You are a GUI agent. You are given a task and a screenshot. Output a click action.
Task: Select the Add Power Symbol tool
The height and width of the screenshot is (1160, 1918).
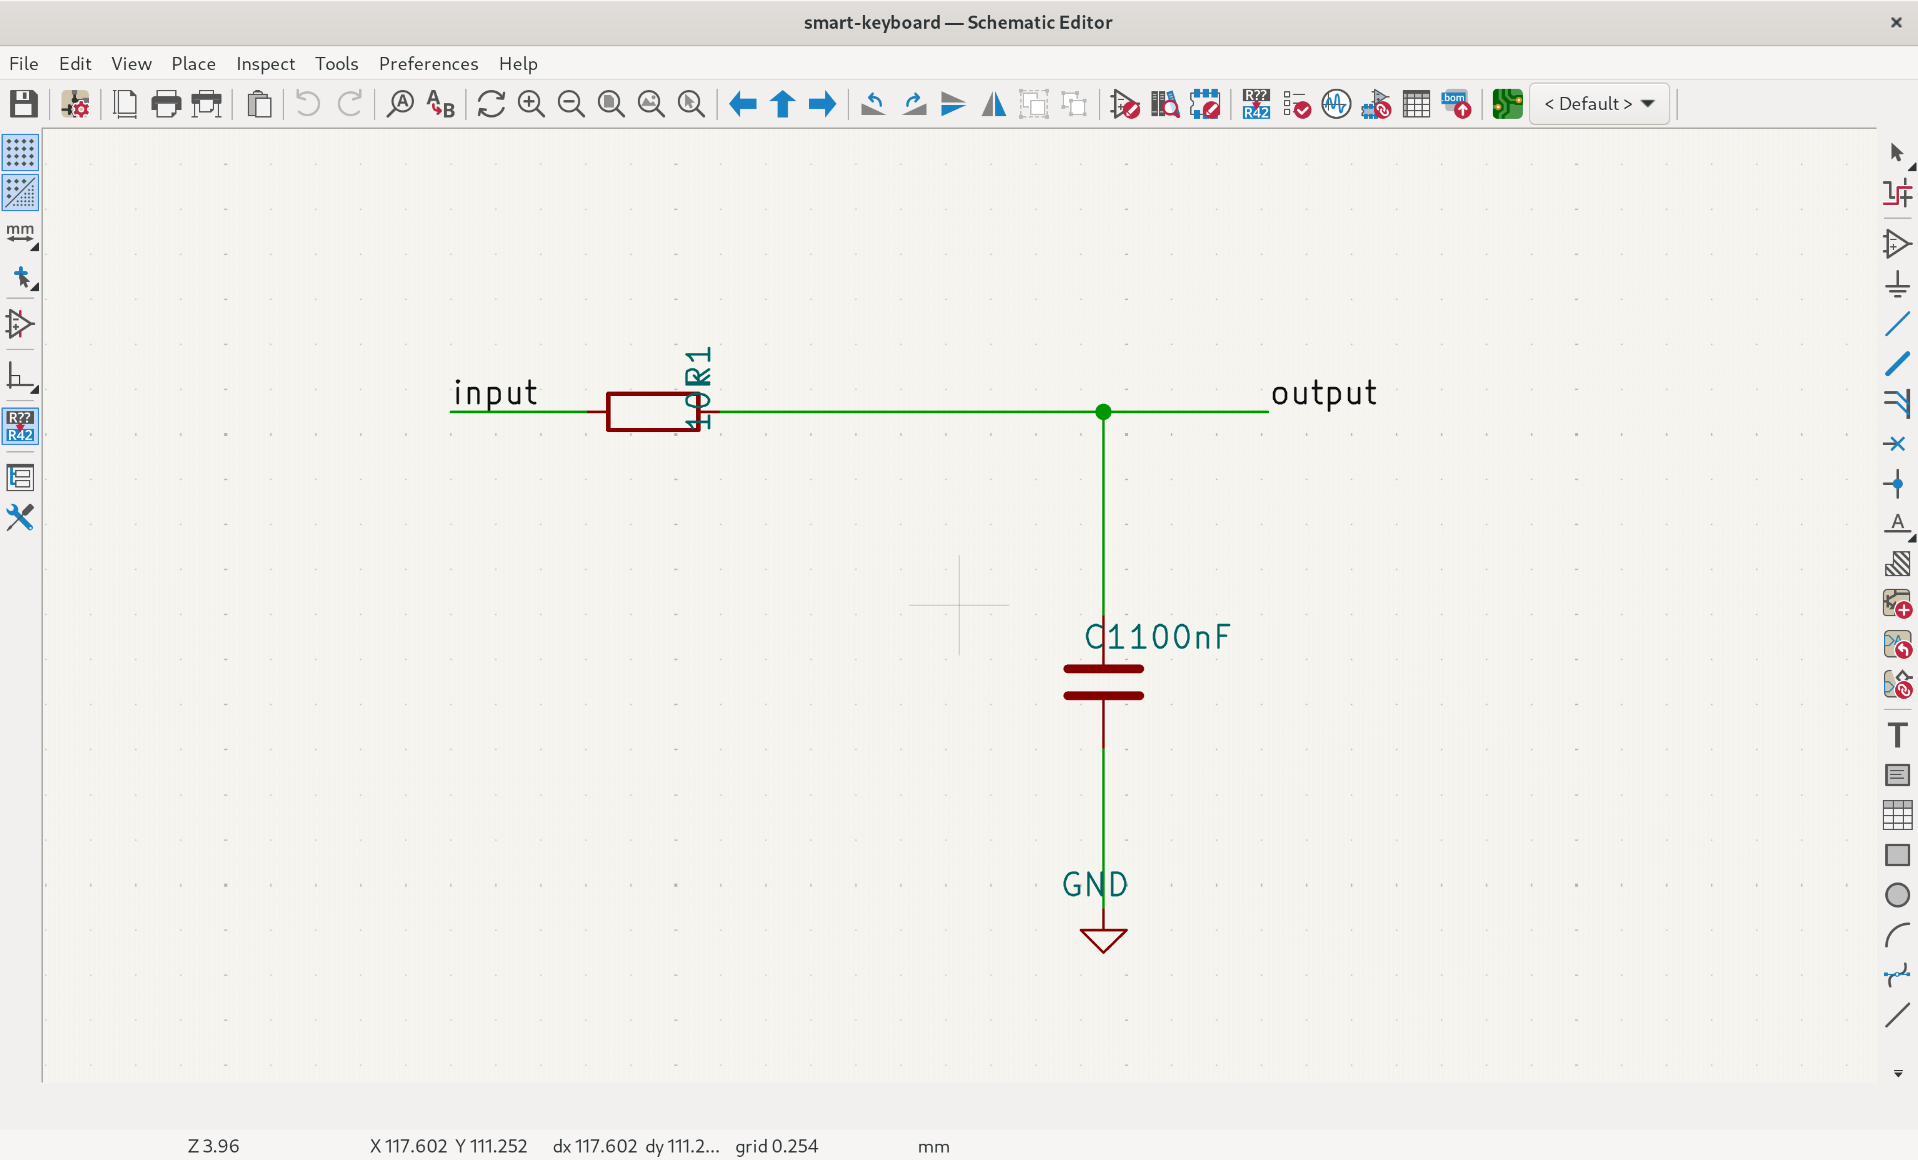tap(1896, 285)
